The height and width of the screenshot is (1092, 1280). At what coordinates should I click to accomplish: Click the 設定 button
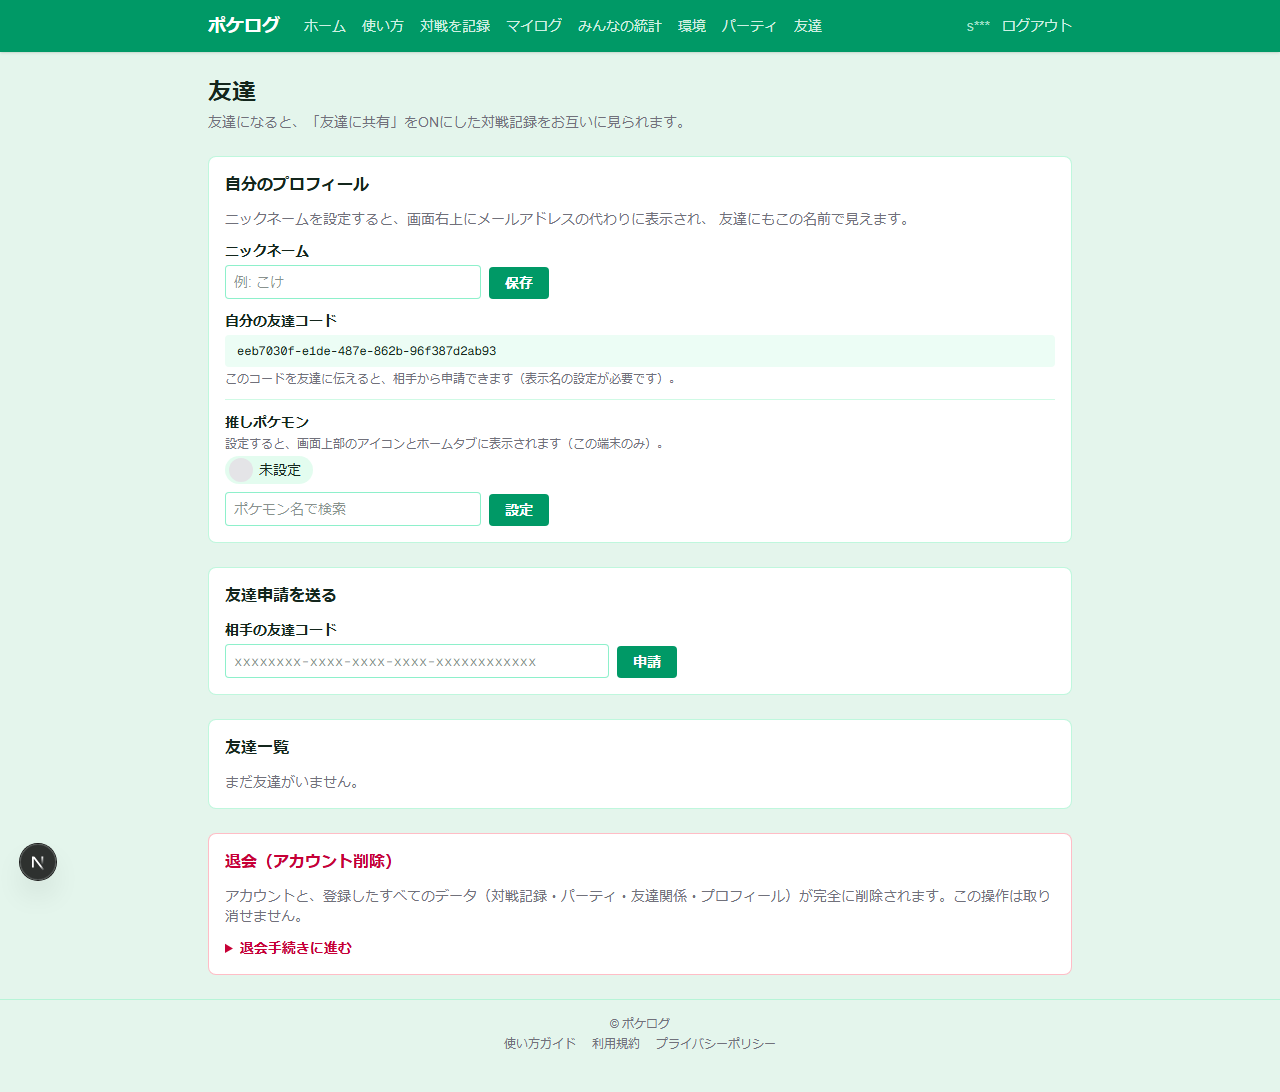[x=519, y=510]
